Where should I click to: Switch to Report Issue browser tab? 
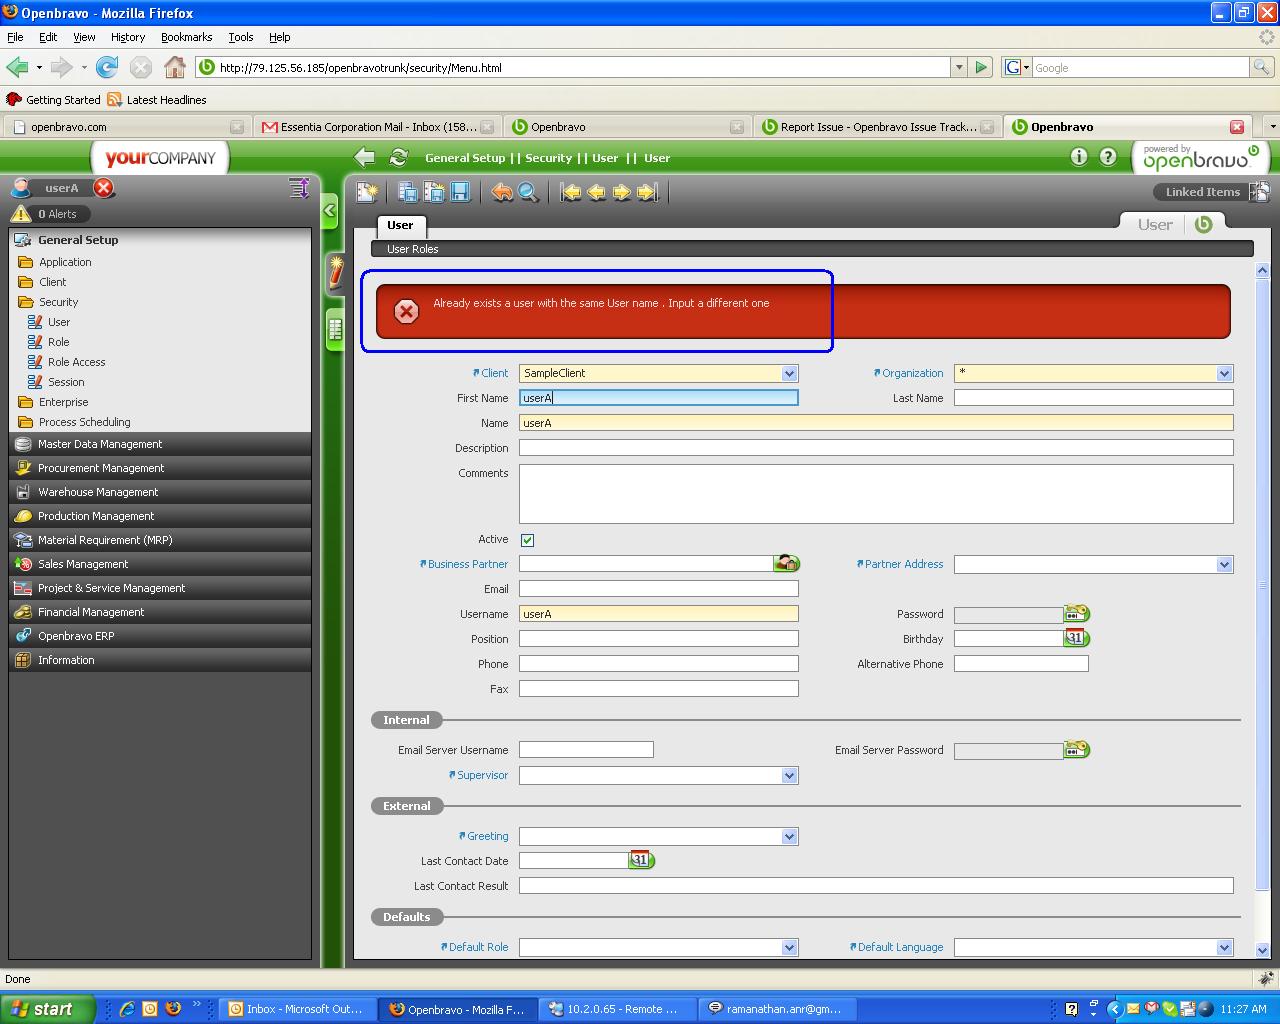click(x=879, y=127)
